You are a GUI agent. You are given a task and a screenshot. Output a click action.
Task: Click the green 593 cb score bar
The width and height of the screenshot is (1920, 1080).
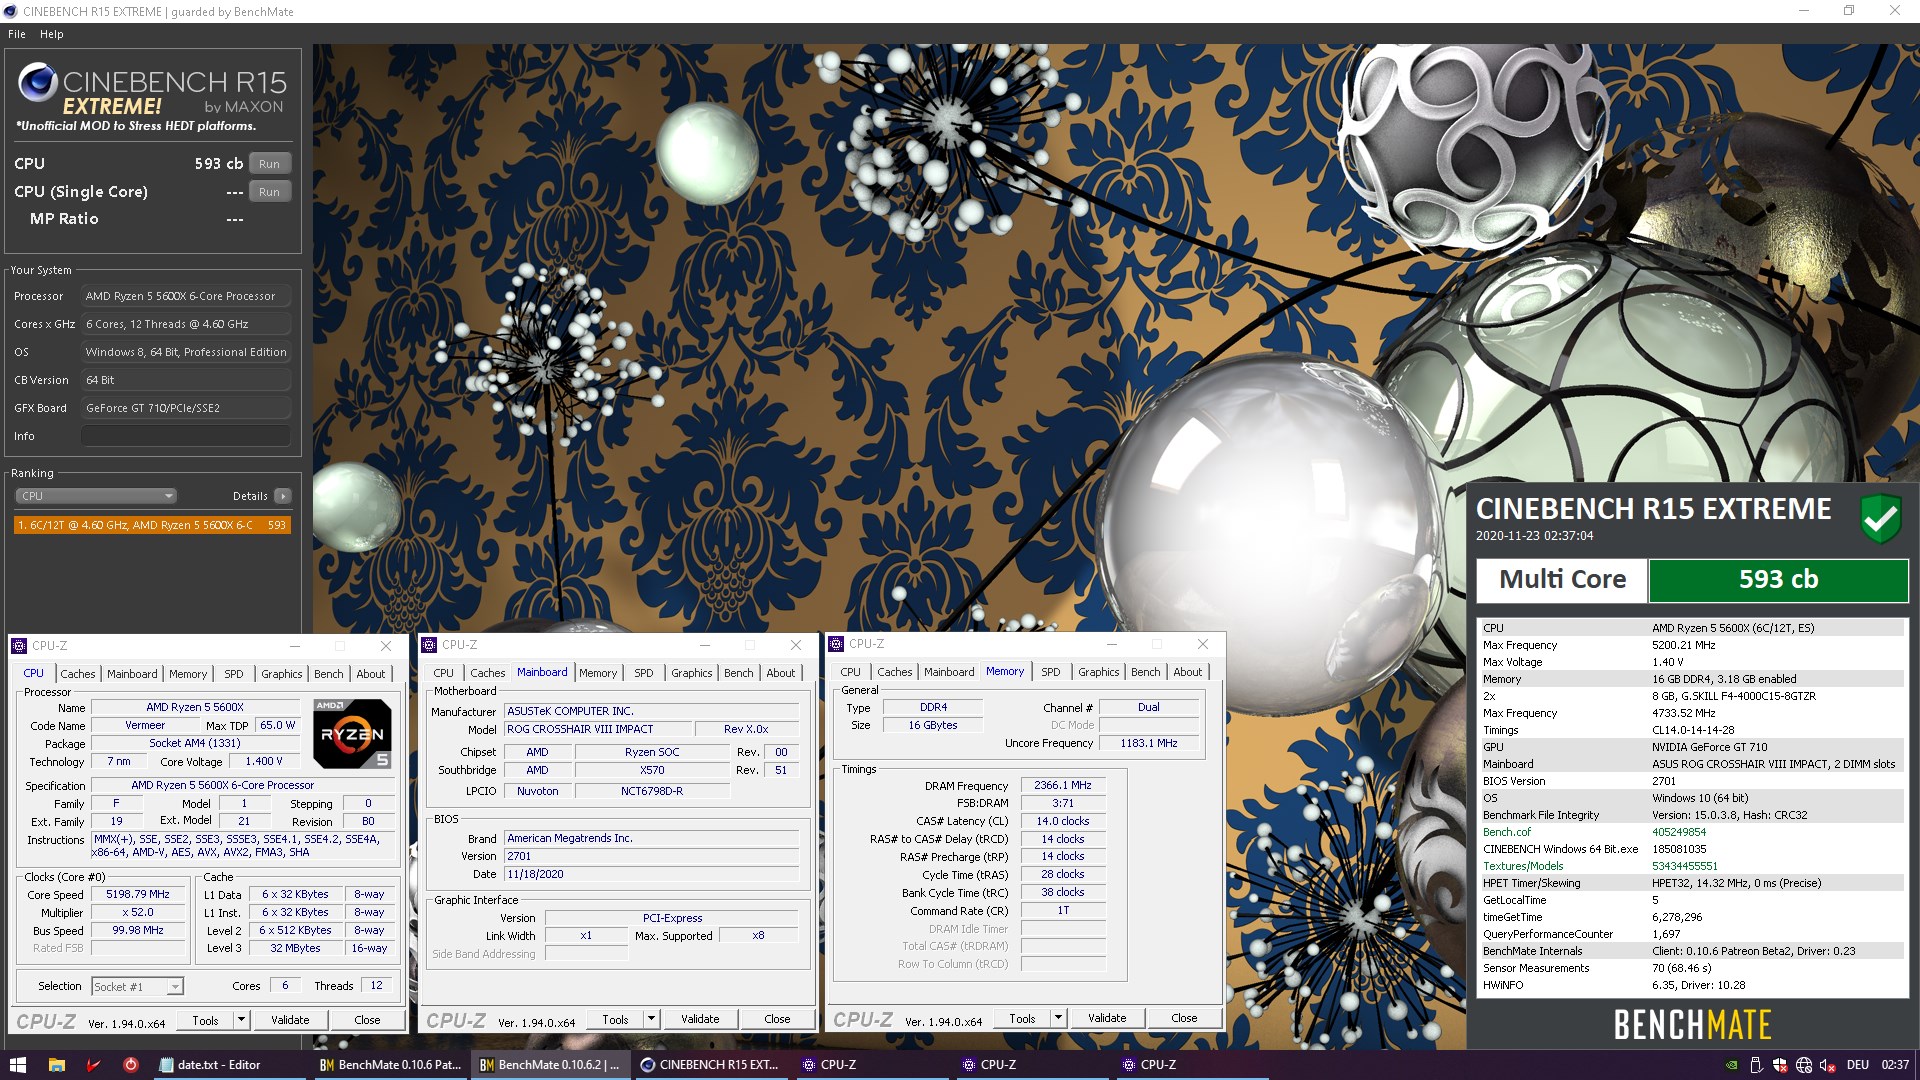coord(1778,580)
